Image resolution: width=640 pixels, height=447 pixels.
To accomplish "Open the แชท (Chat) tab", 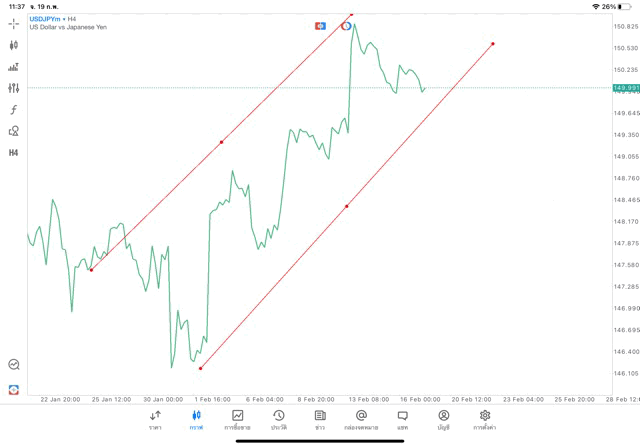I will point(402,419).
